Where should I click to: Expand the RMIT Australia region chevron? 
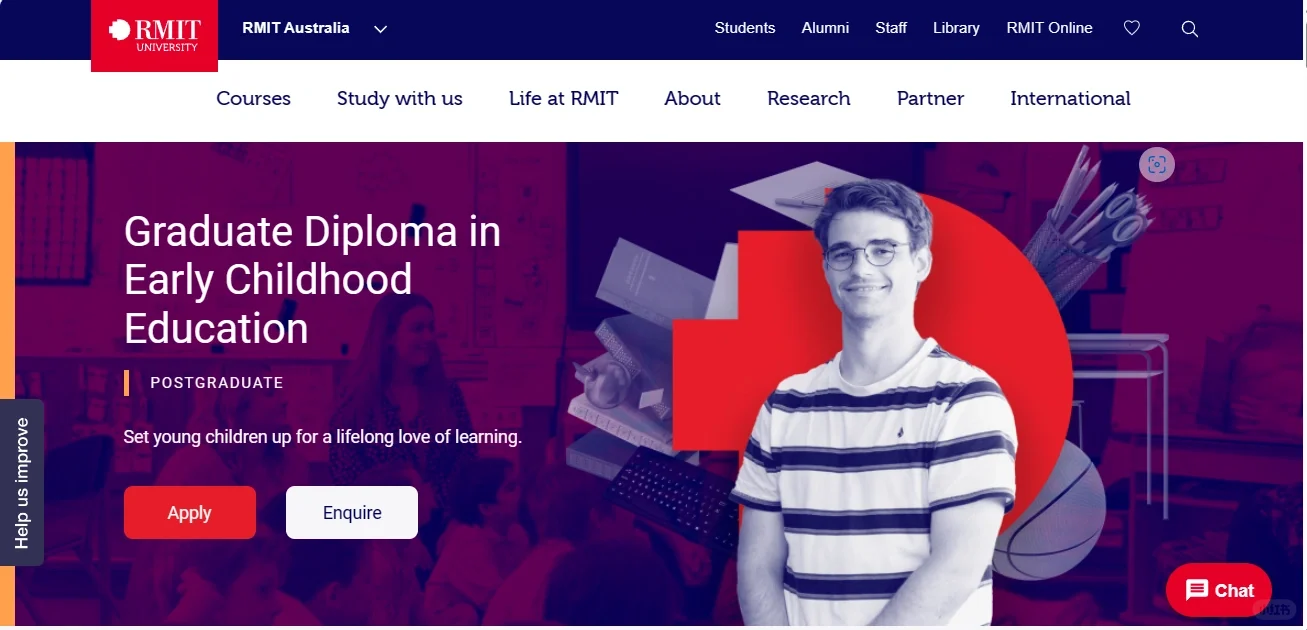pos(380,29)
